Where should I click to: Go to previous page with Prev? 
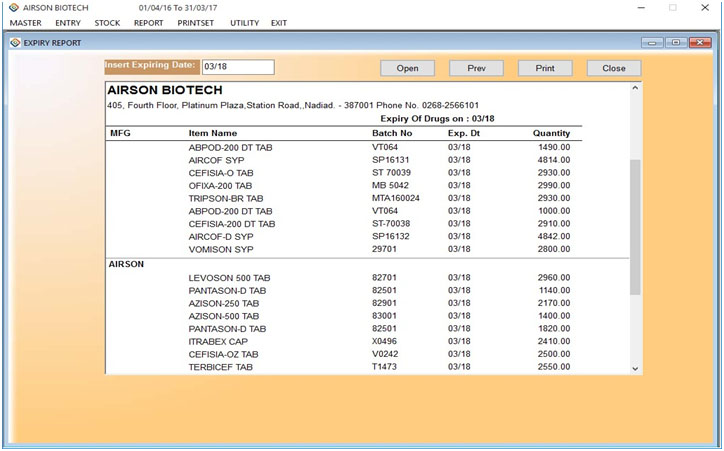476,68
